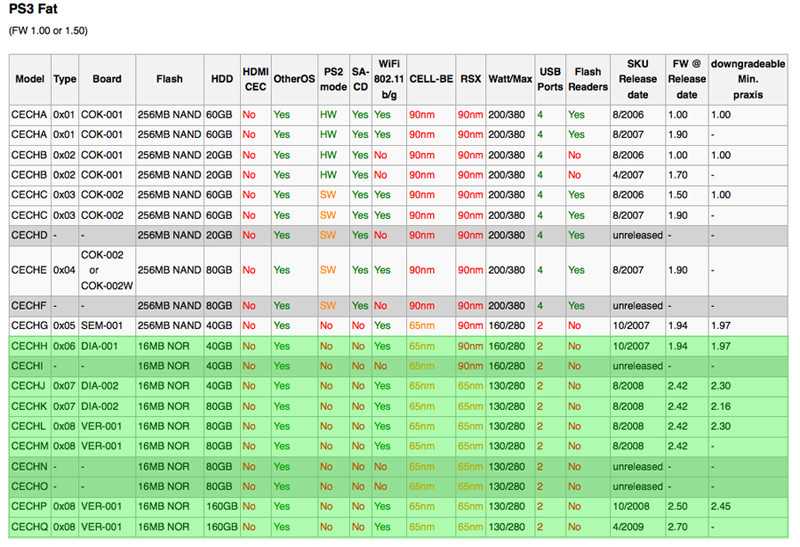Select the 'CECHF' model cell
The image size is (800, 547).
point(29,306)
